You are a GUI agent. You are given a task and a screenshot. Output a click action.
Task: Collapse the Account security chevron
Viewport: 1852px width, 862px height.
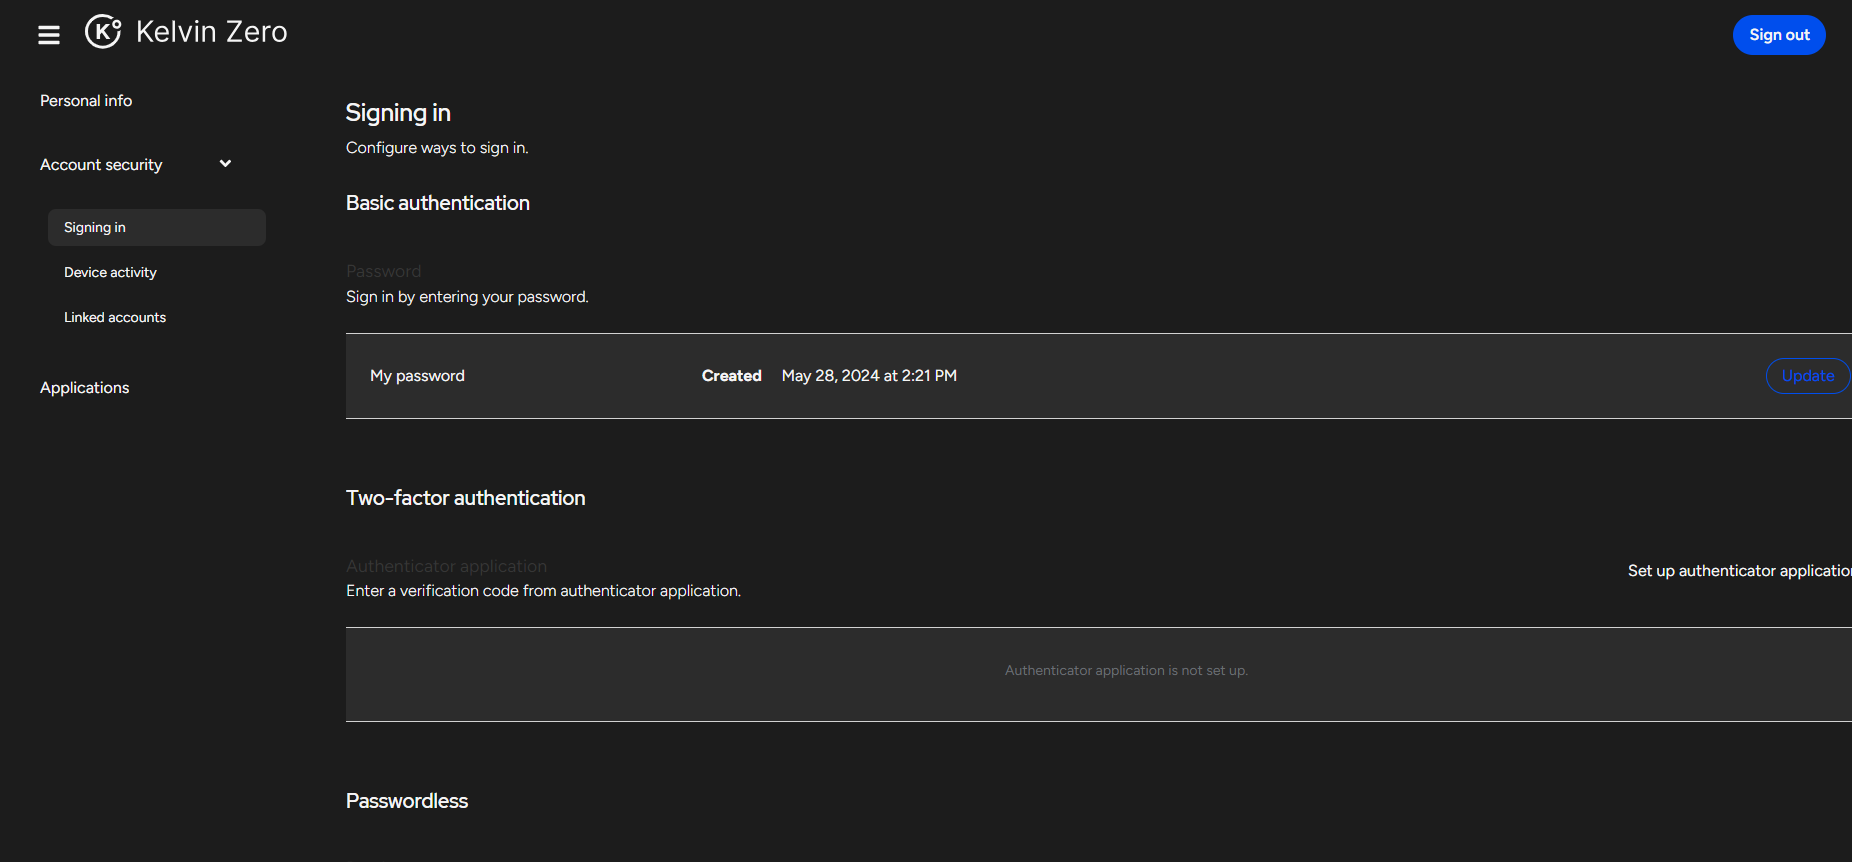[225, 164]
